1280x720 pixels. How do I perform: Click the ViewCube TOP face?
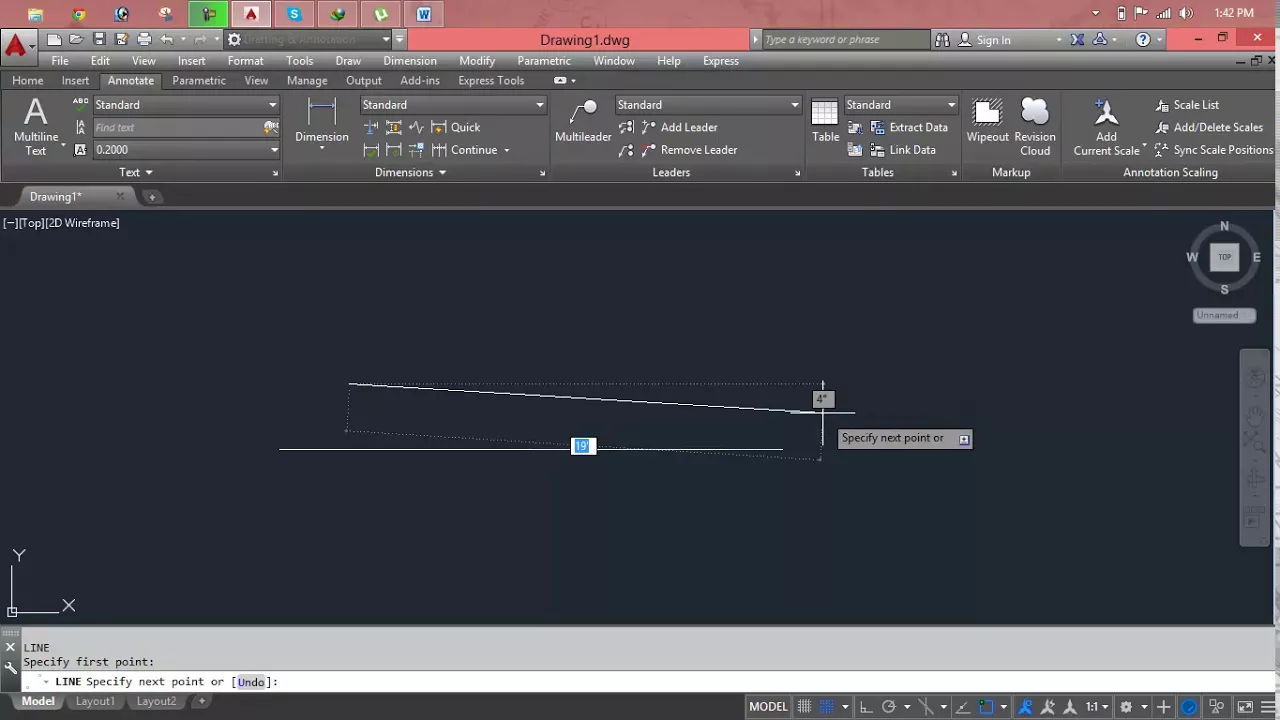coord(1224,257)
